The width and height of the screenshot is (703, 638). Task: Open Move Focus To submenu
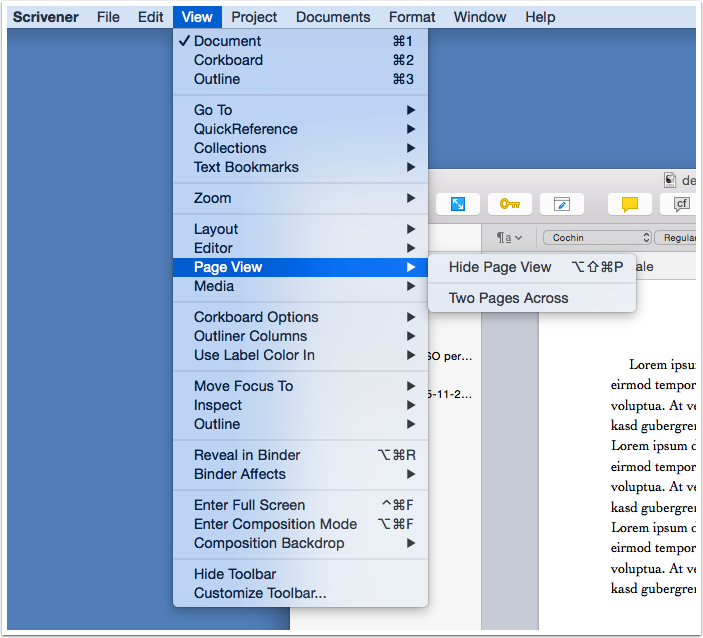click(300, 386)
